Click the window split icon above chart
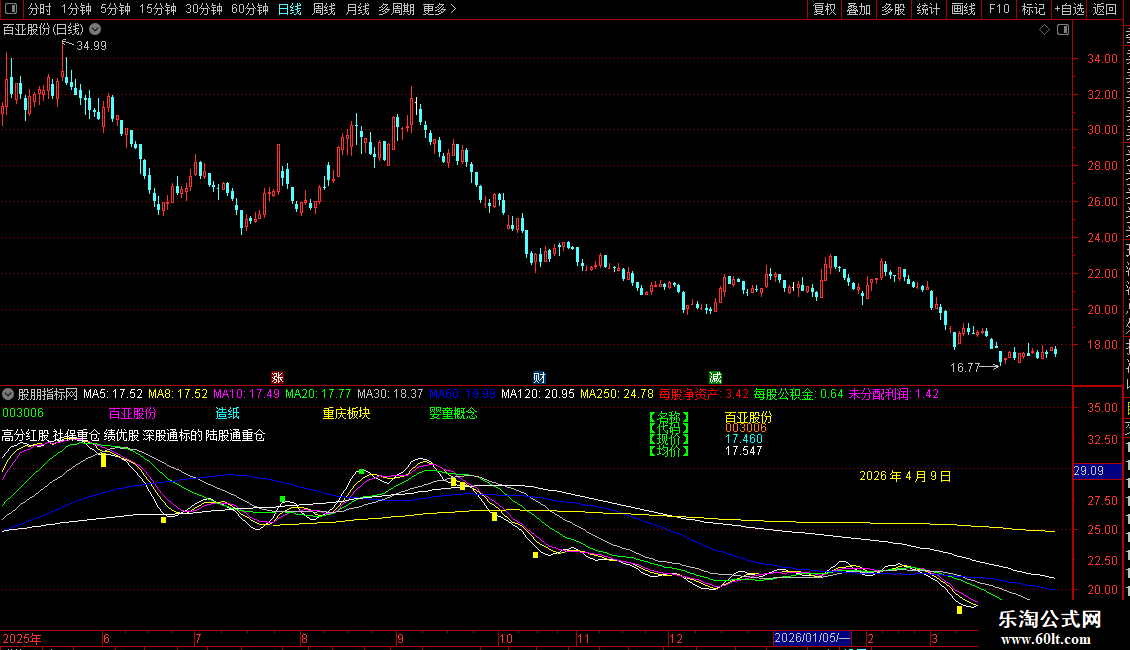 coord(1063,30)
